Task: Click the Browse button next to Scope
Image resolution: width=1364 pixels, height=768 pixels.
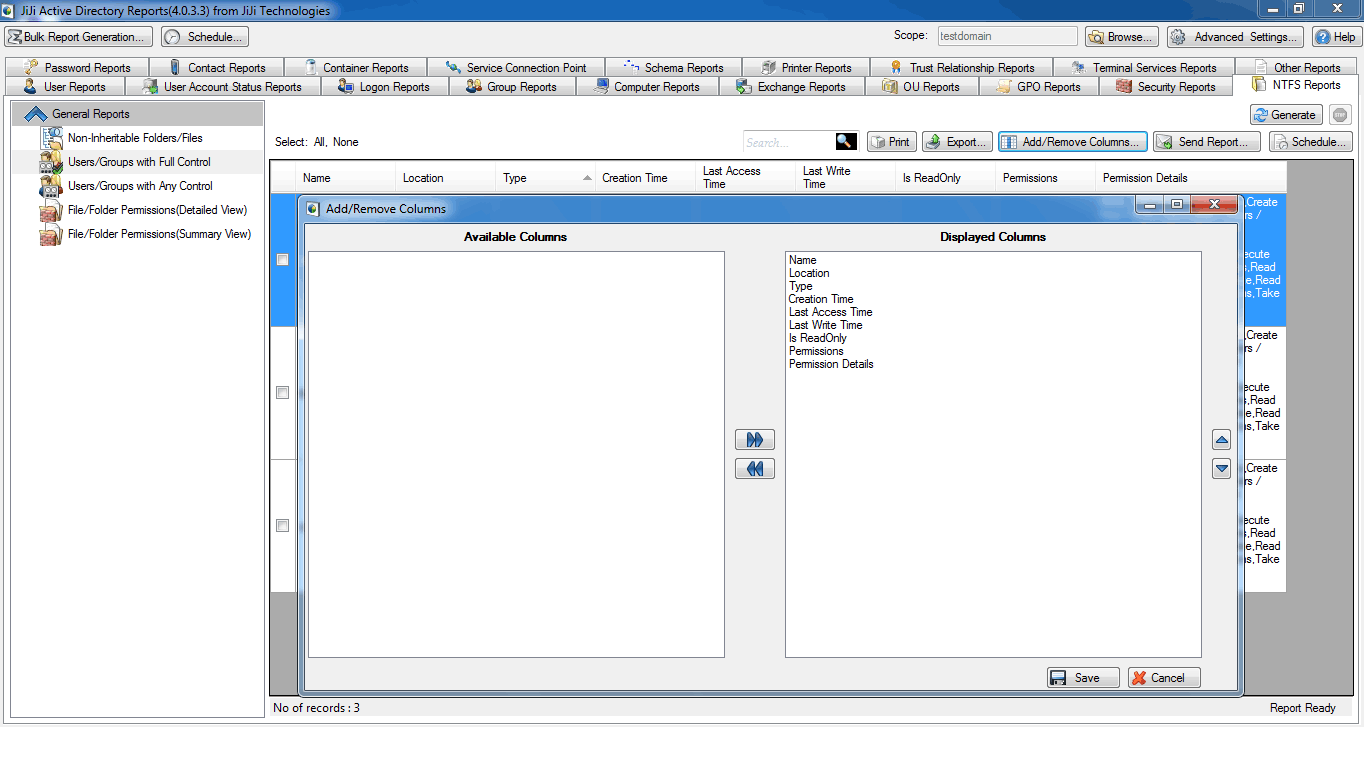Action: (x=1122, y=37)
